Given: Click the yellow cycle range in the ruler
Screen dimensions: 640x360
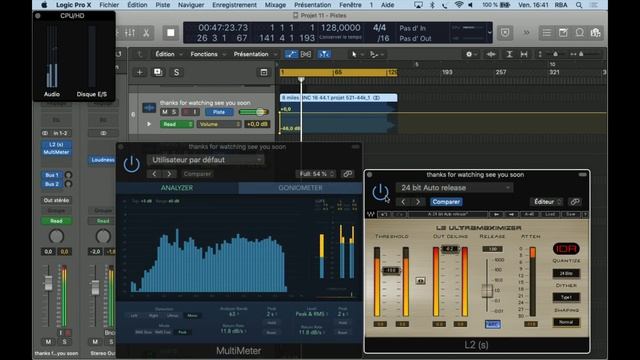Looking at the screenshot, I should (x=338, y=72).
